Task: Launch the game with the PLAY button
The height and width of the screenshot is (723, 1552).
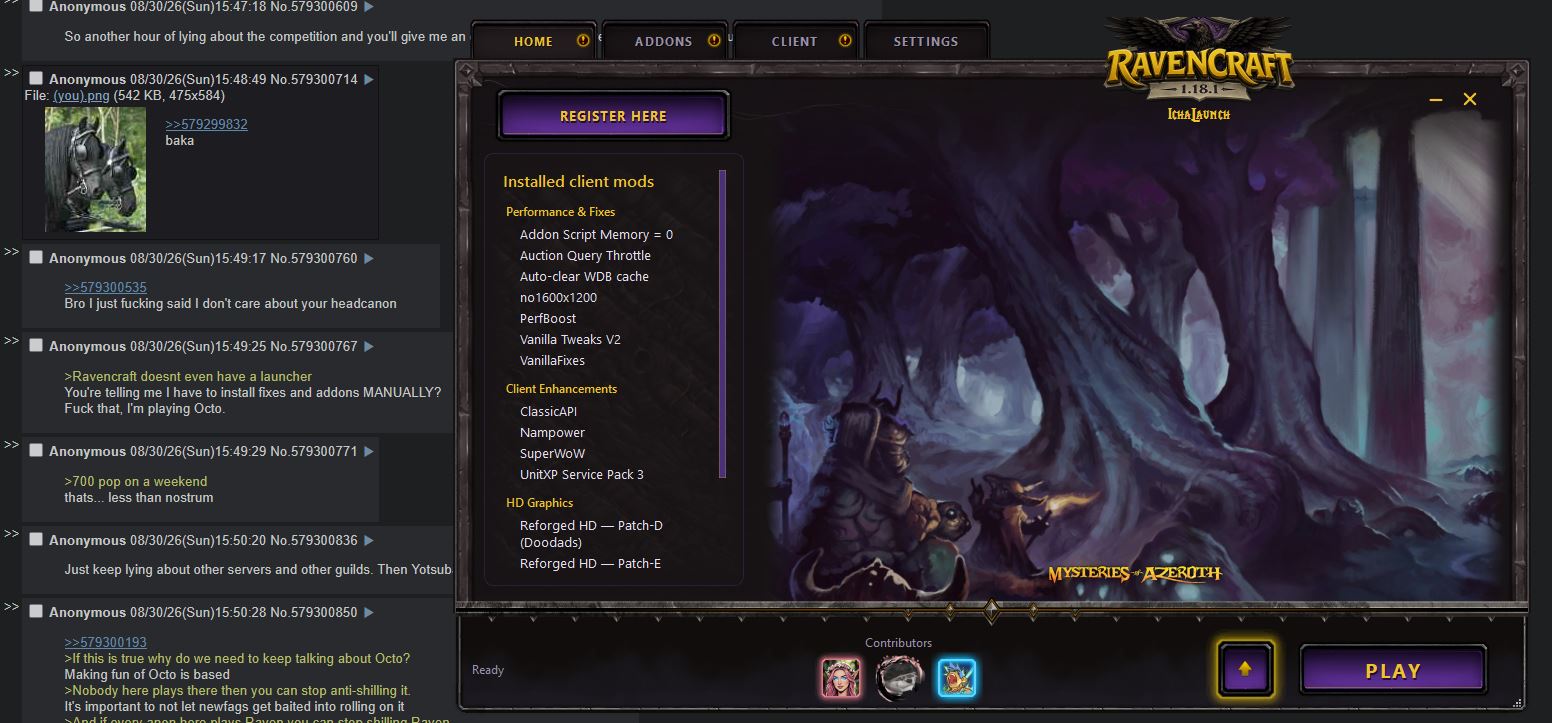Action: click(1393, 671)
